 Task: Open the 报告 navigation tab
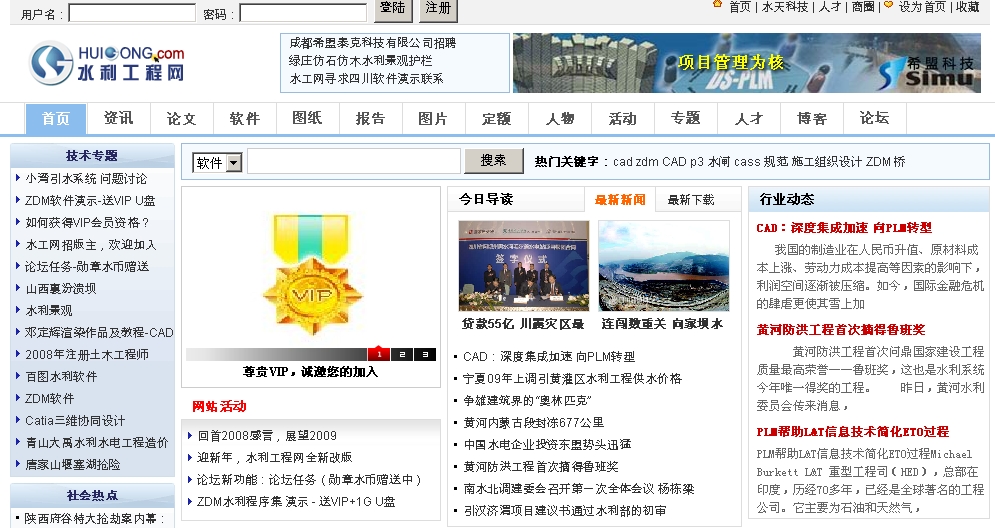pos(370,119)
